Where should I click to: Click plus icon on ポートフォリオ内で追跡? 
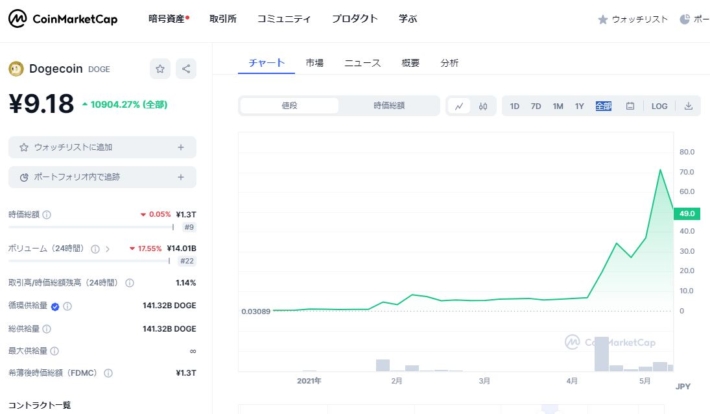point(181,177)
